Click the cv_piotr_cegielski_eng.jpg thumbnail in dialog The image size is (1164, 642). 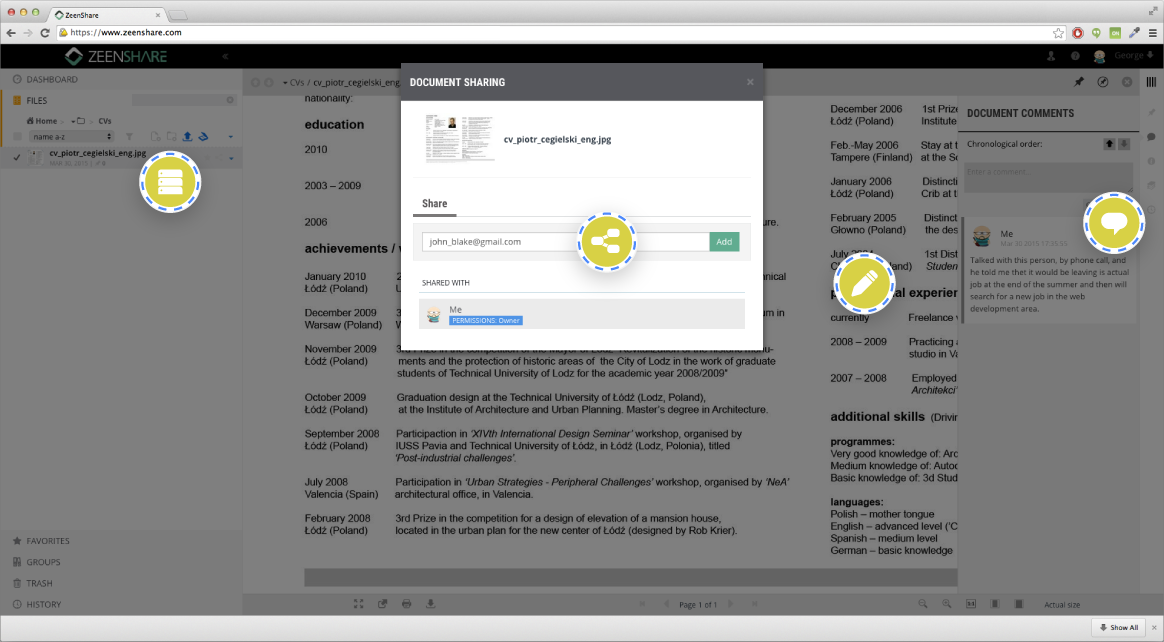coord(460,138)
